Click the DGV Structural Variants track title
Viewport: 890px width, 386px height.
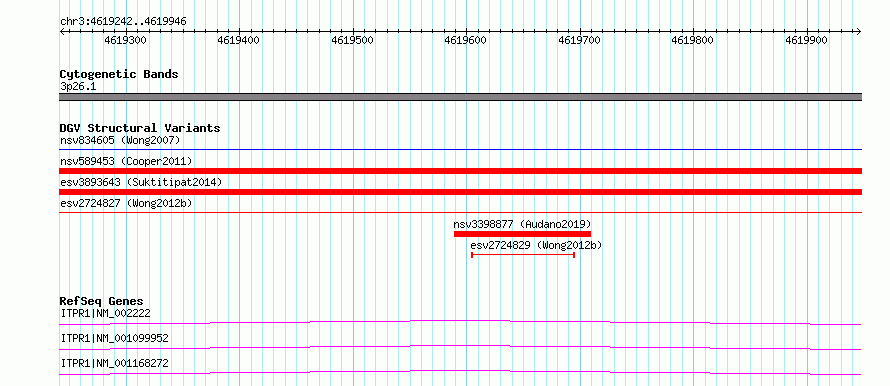(140, 128)
